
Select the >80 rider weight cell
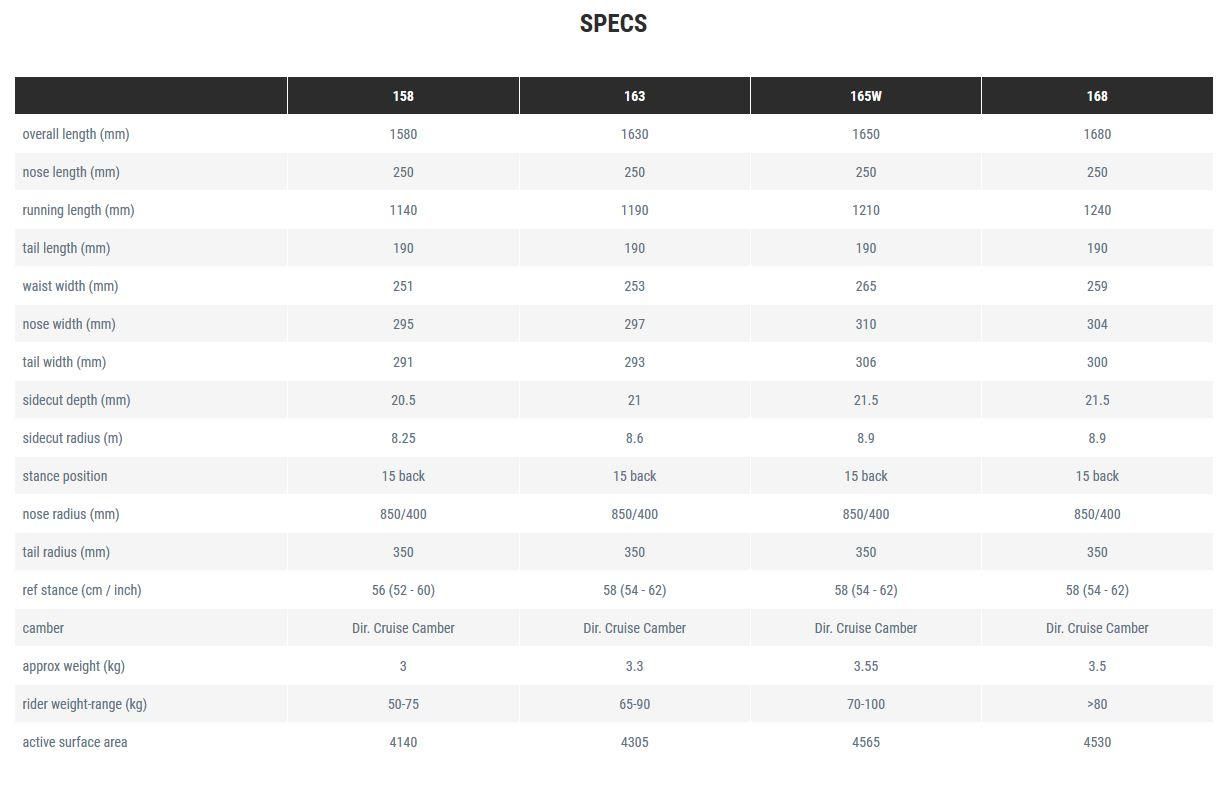point(1097,704)
